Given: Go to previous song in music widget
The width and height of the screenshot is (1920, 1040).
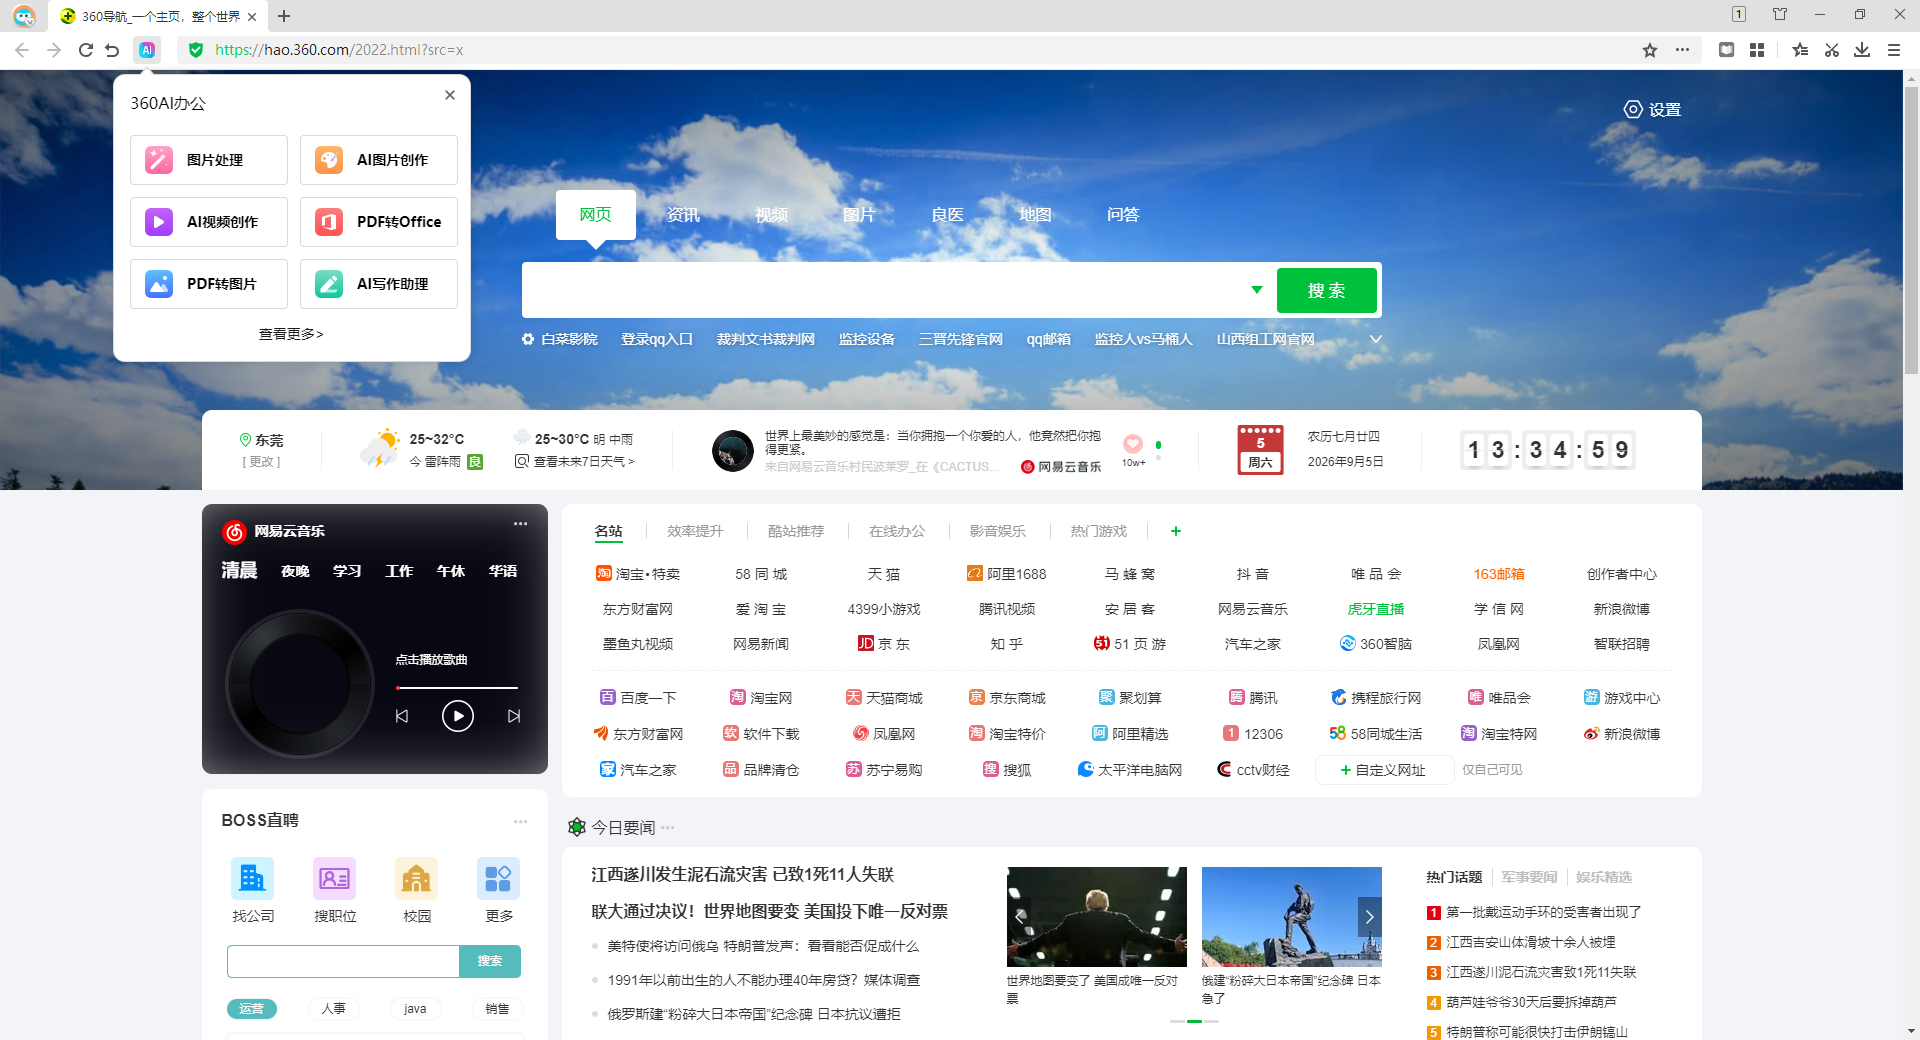Looking at the screenshot, I should pos(402,716).
